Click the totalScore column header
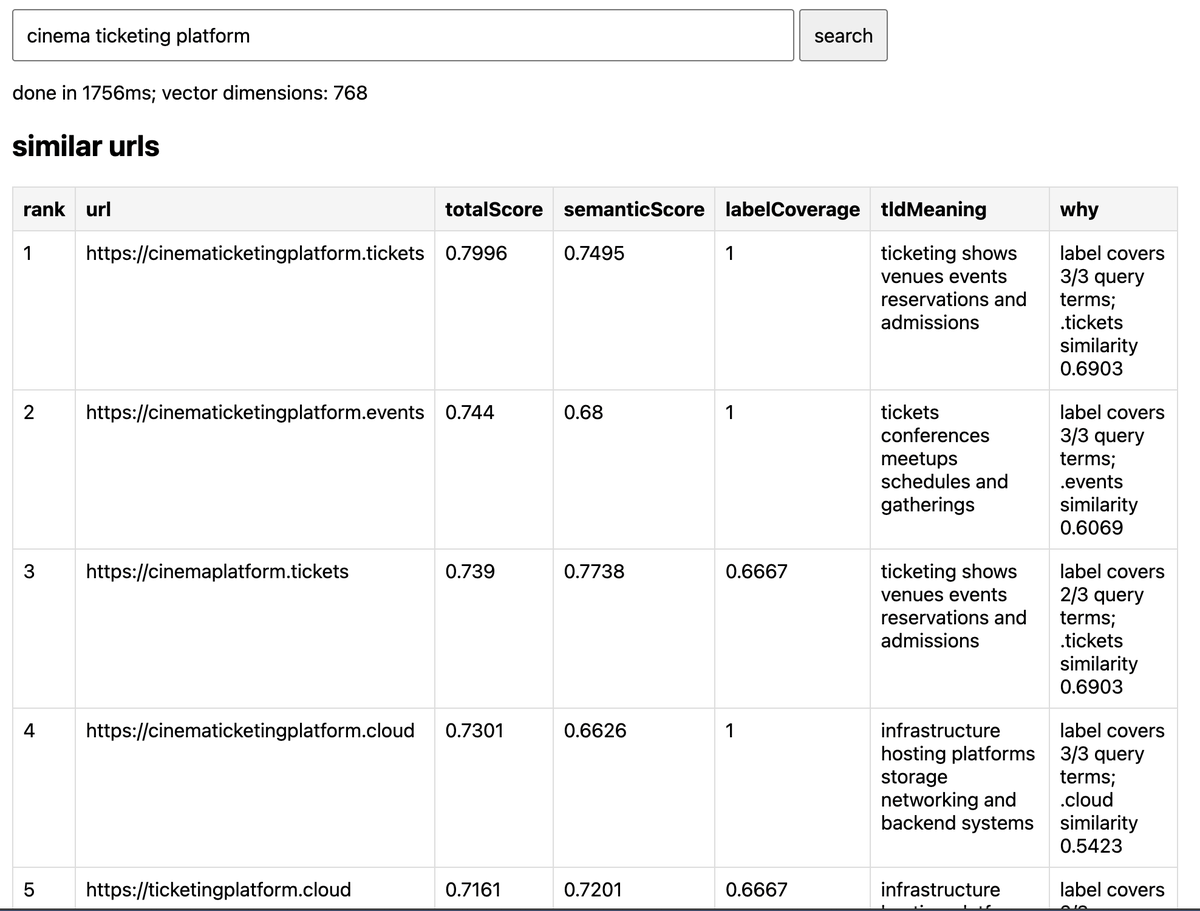This screenshot has height=911, width=1200. [494, 209]
